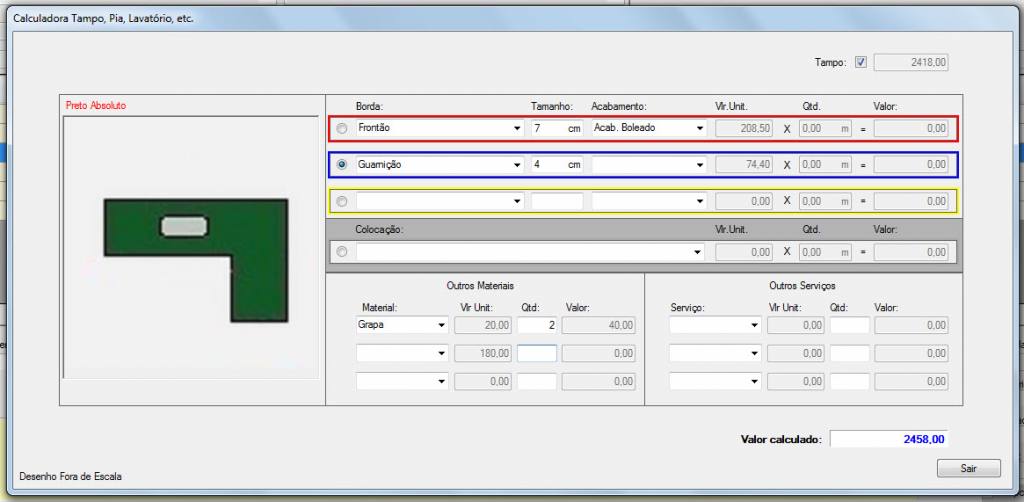The image size is (1024, 502).
Task: Click the second Outros Serviços Qtd field
Action: coord(850,353)
